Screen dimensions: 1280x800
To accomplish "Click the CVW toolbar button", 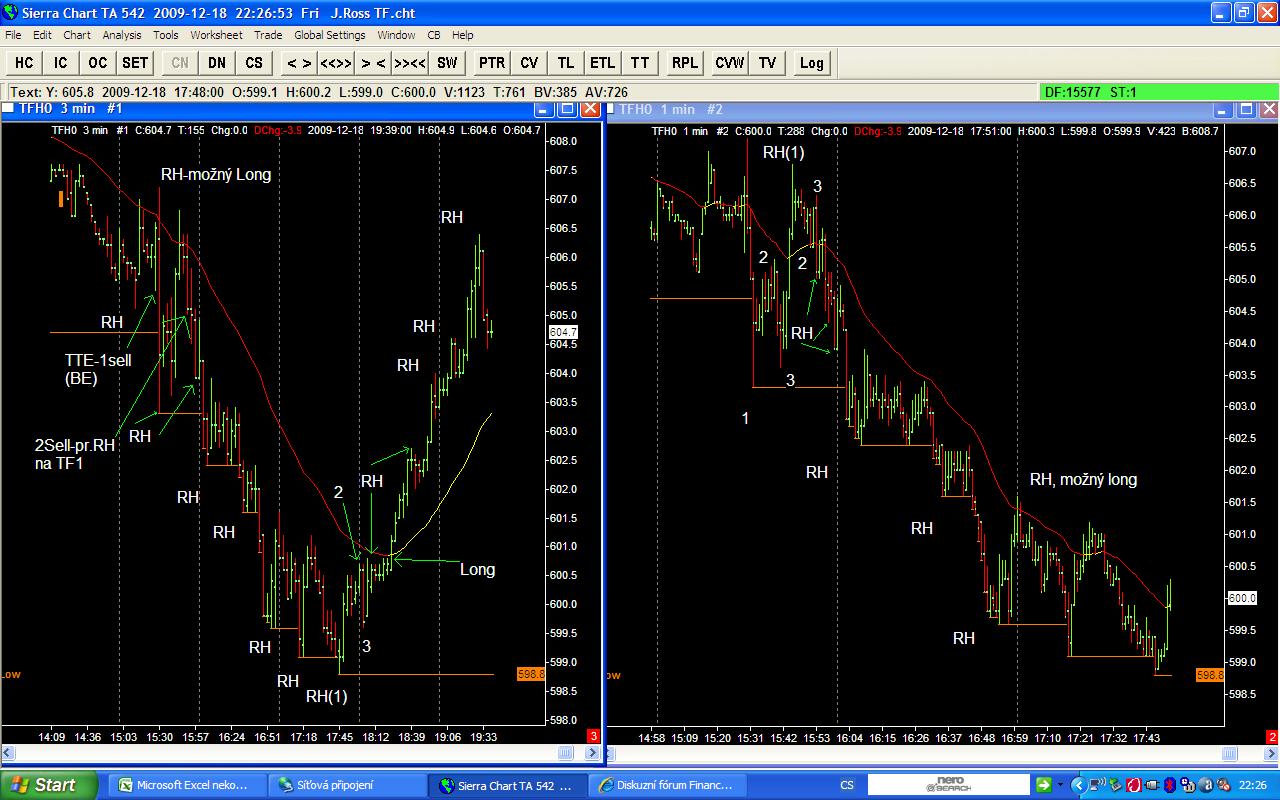I will pos(730,63).
